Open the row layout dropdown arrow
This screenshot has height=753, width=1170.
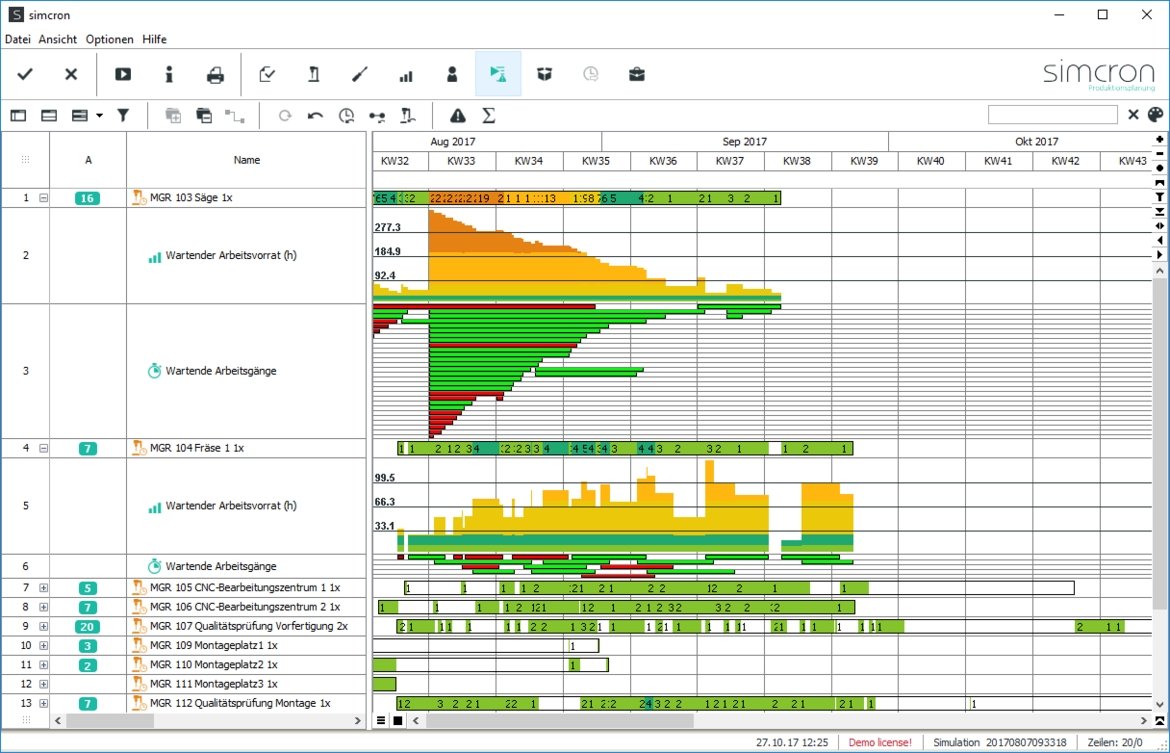(99, 116)
